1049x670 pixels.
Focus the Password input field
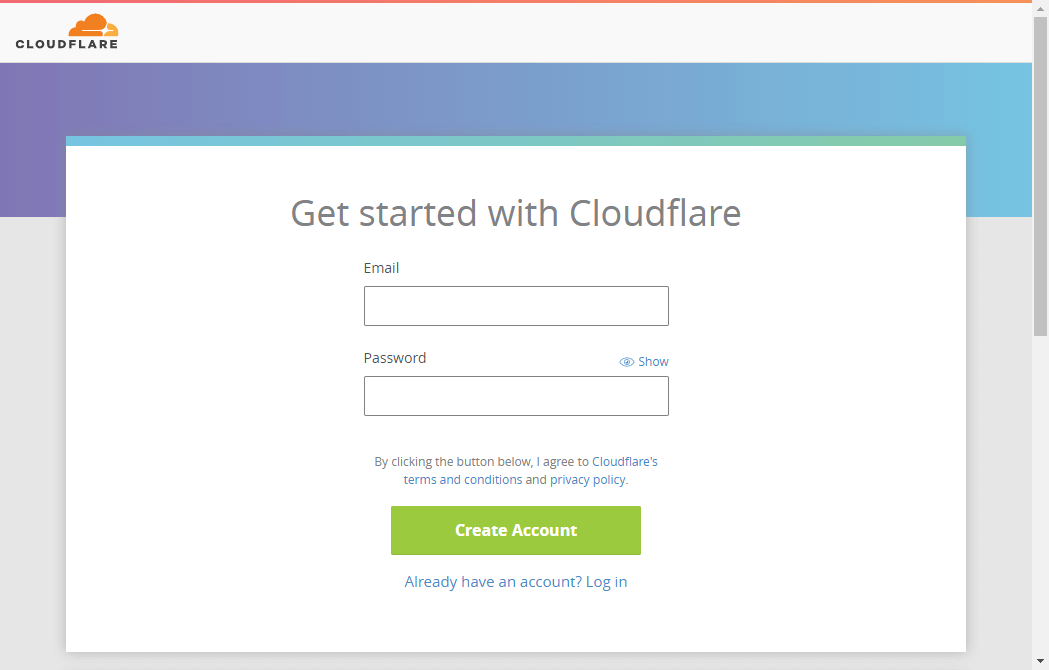(516, 396)
